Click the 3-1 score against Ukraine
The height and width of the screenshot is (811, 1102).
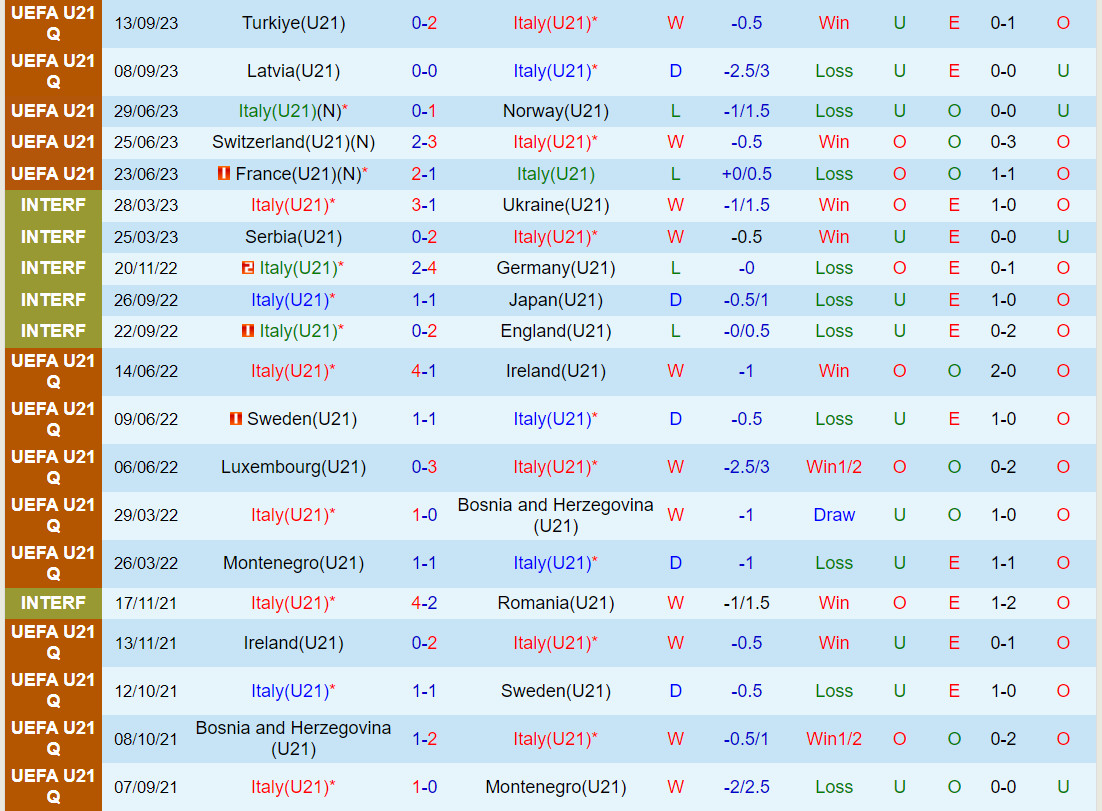pos(424,205)
